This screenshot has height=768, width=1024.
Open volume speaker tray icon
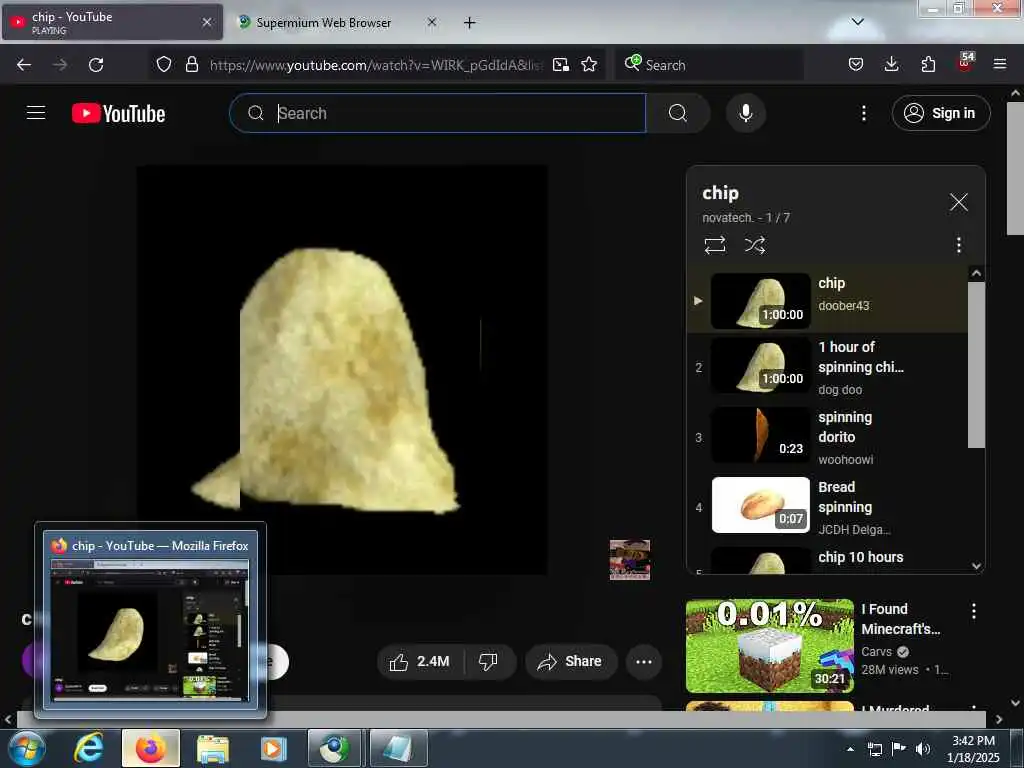tap(923, 749)
